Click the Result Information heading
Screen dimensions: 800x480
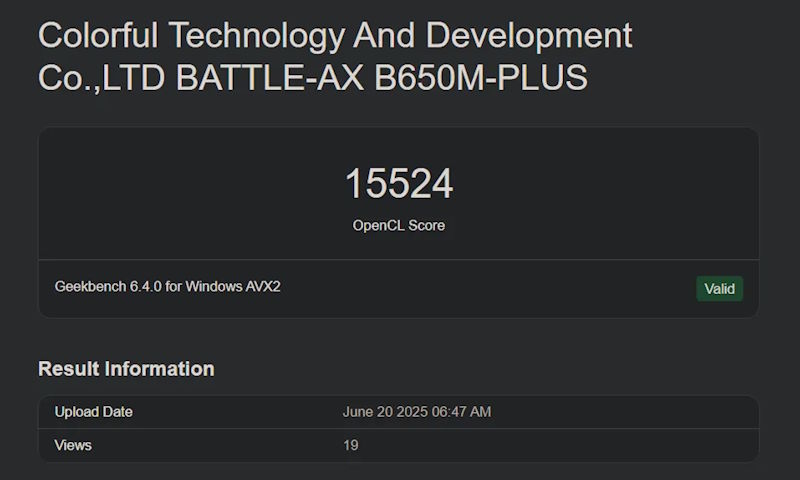(126, 369)
